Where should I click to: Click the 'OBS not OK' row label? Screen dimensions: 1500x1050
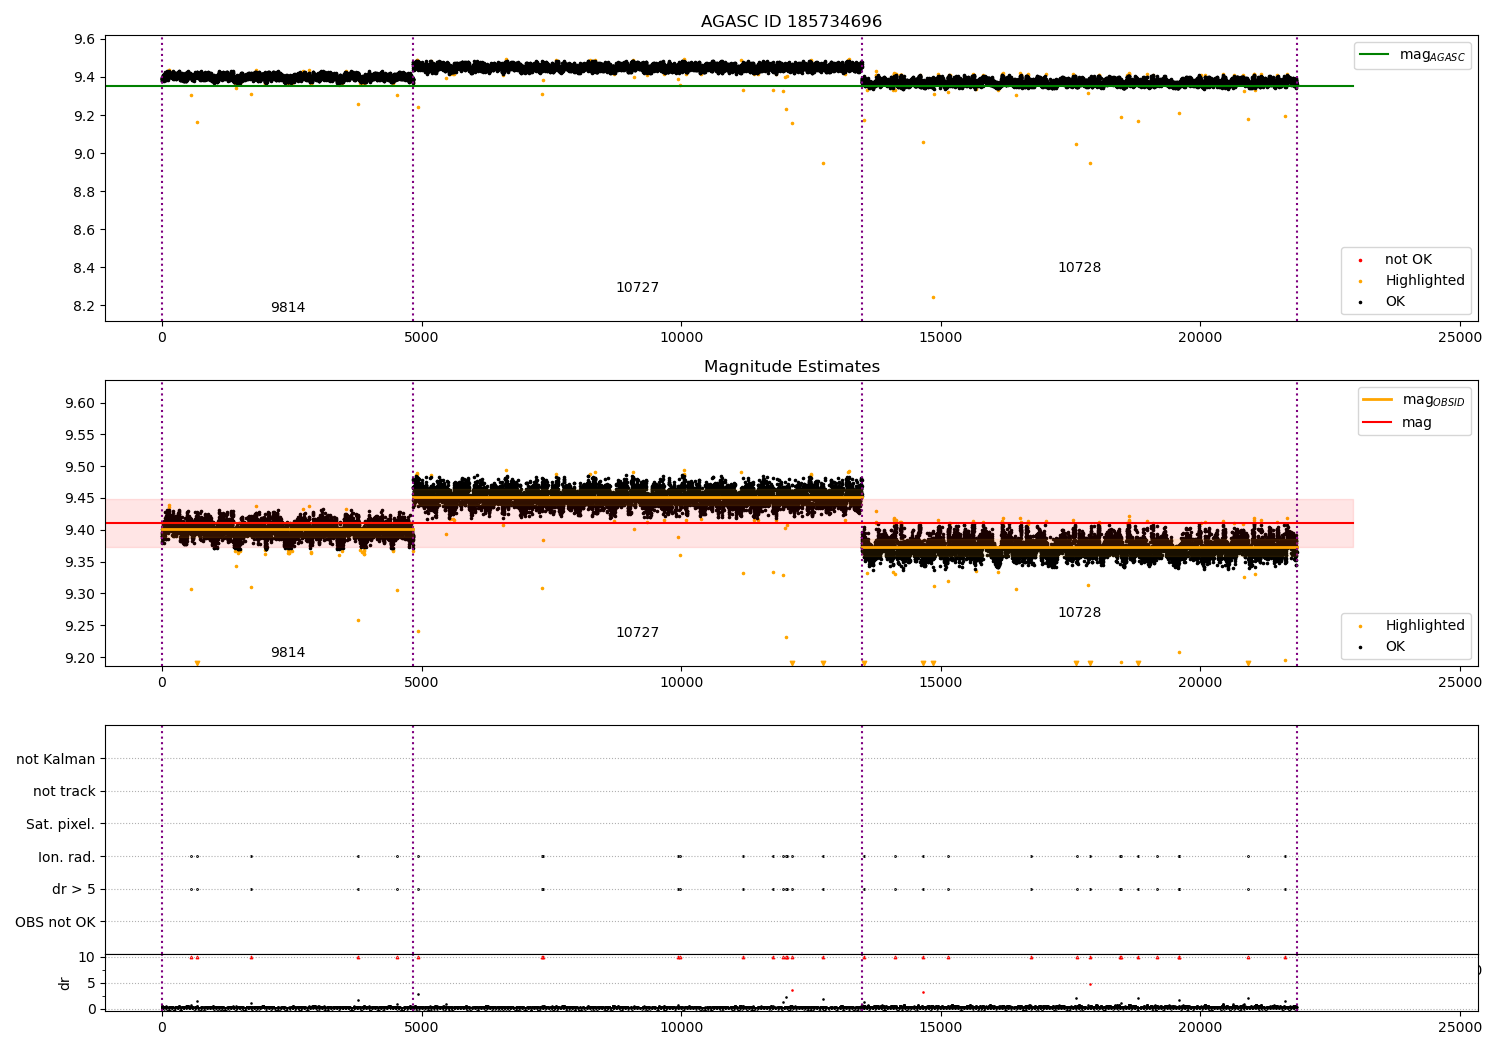pyautogui.click(x=55, y=922)
